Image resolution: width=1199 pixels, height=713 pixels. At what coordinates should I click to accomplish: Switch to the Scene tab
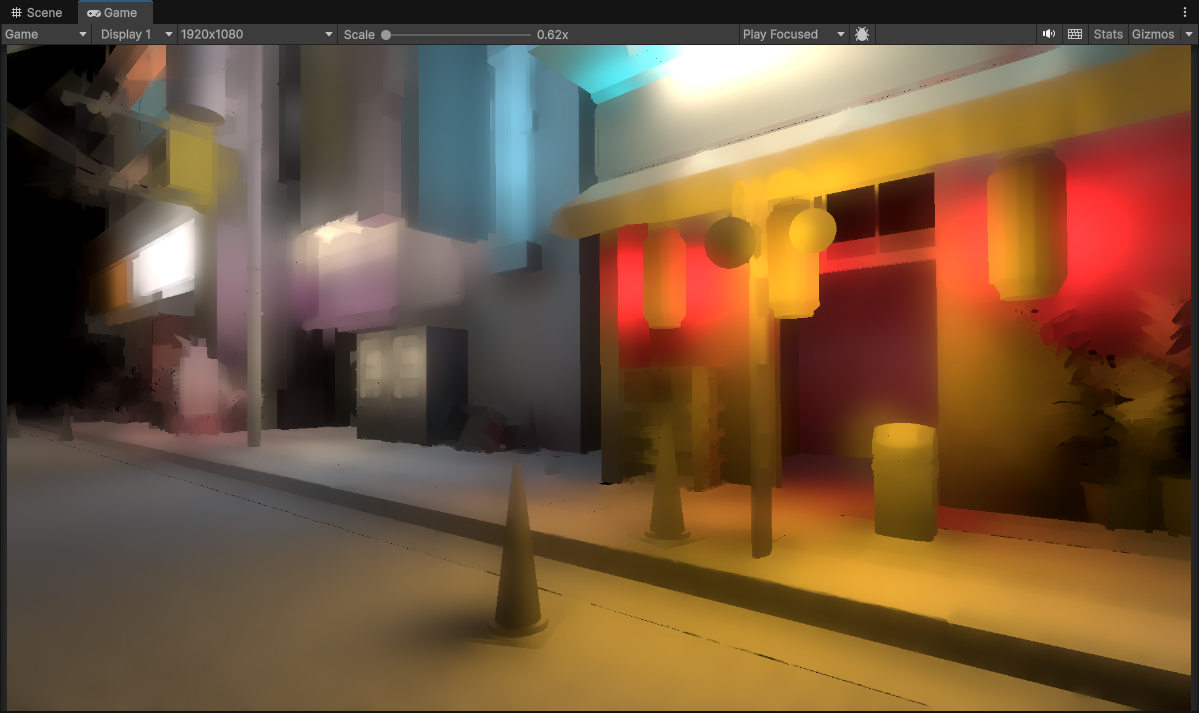pyautogui.click(x=37, y=13)
